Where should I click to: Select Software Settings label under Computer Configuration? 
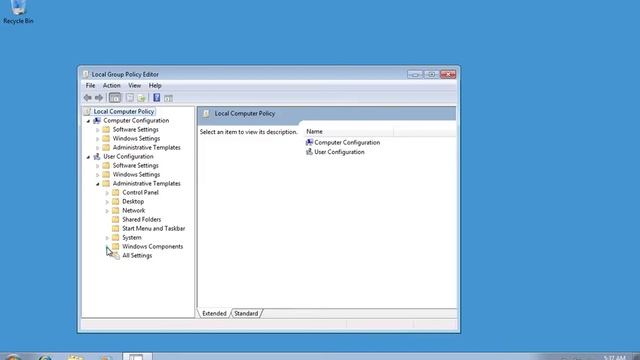point(136,130)
